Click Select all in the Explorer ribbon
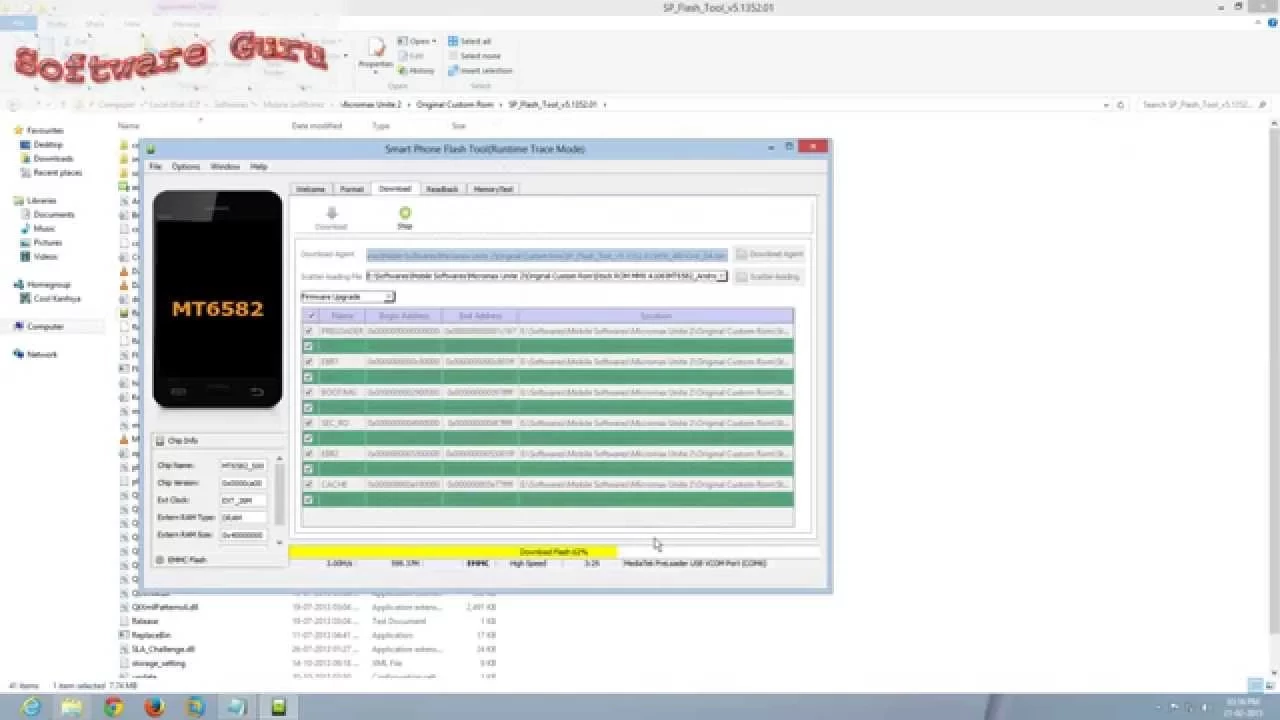Screen dimensions: 1280x720 click(x=469, y=41)
